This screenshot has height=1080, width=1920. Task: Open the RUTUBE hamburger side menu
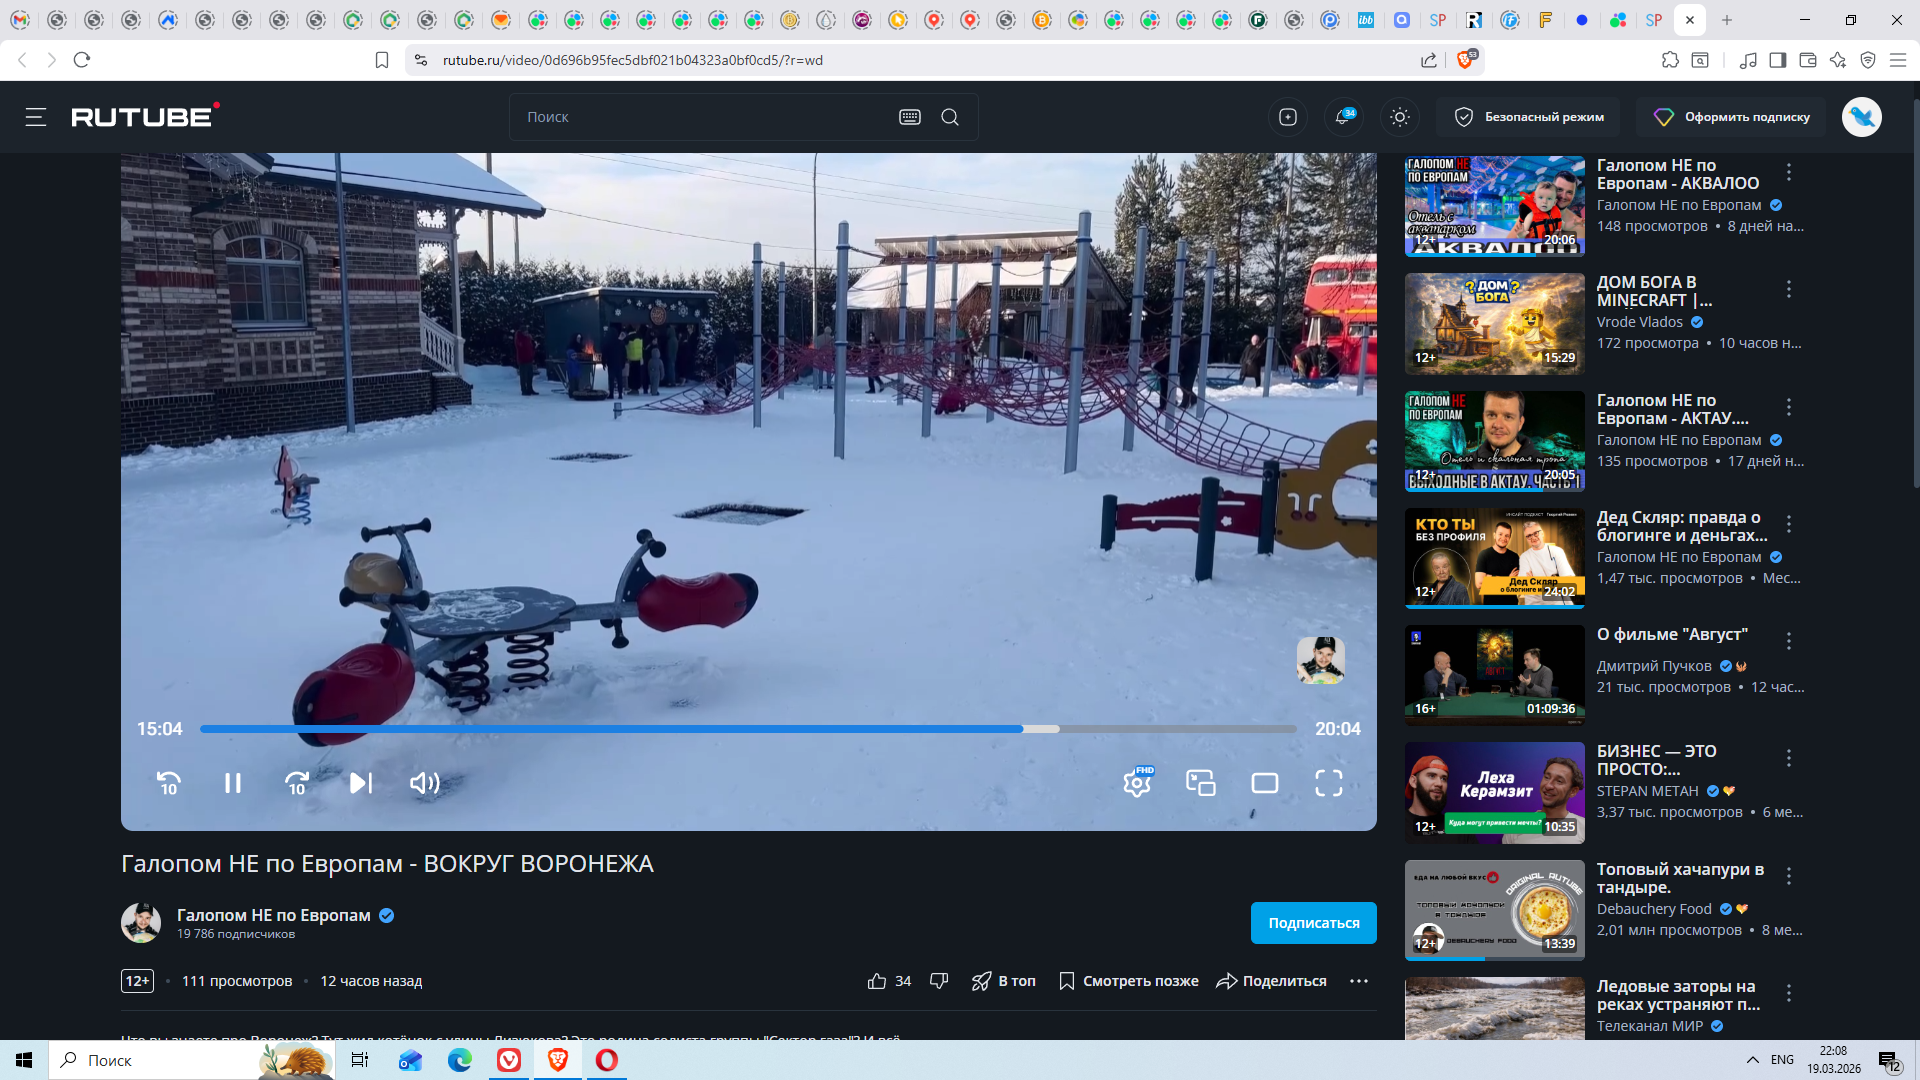pyautogui.click(x=36, y=117)
